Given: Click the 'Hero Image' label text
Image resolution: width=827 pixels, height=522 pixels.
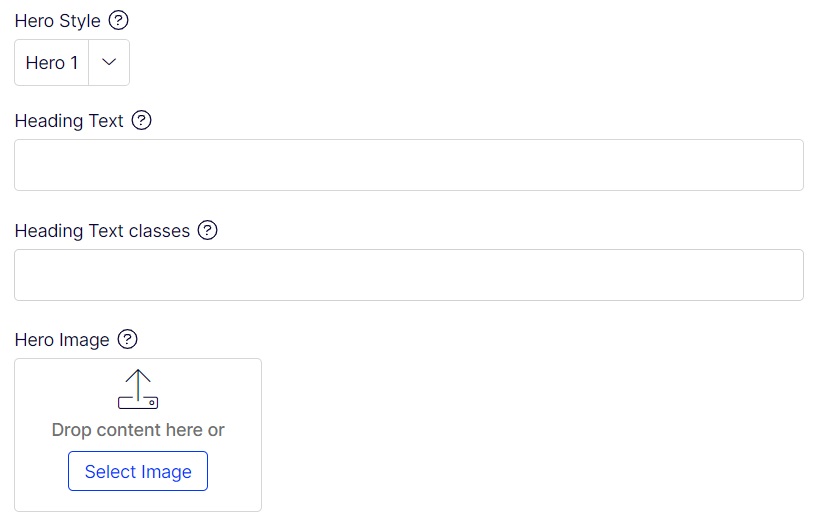Looking at the screenshot, I should coord(62,340).
